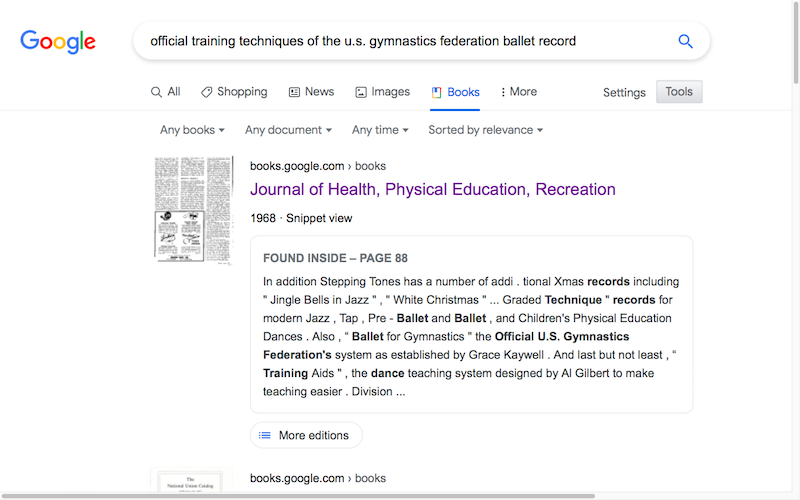The width and height of the screenshot is (800, 500).
Task: Click the Google logo
Action: point(58,41)
